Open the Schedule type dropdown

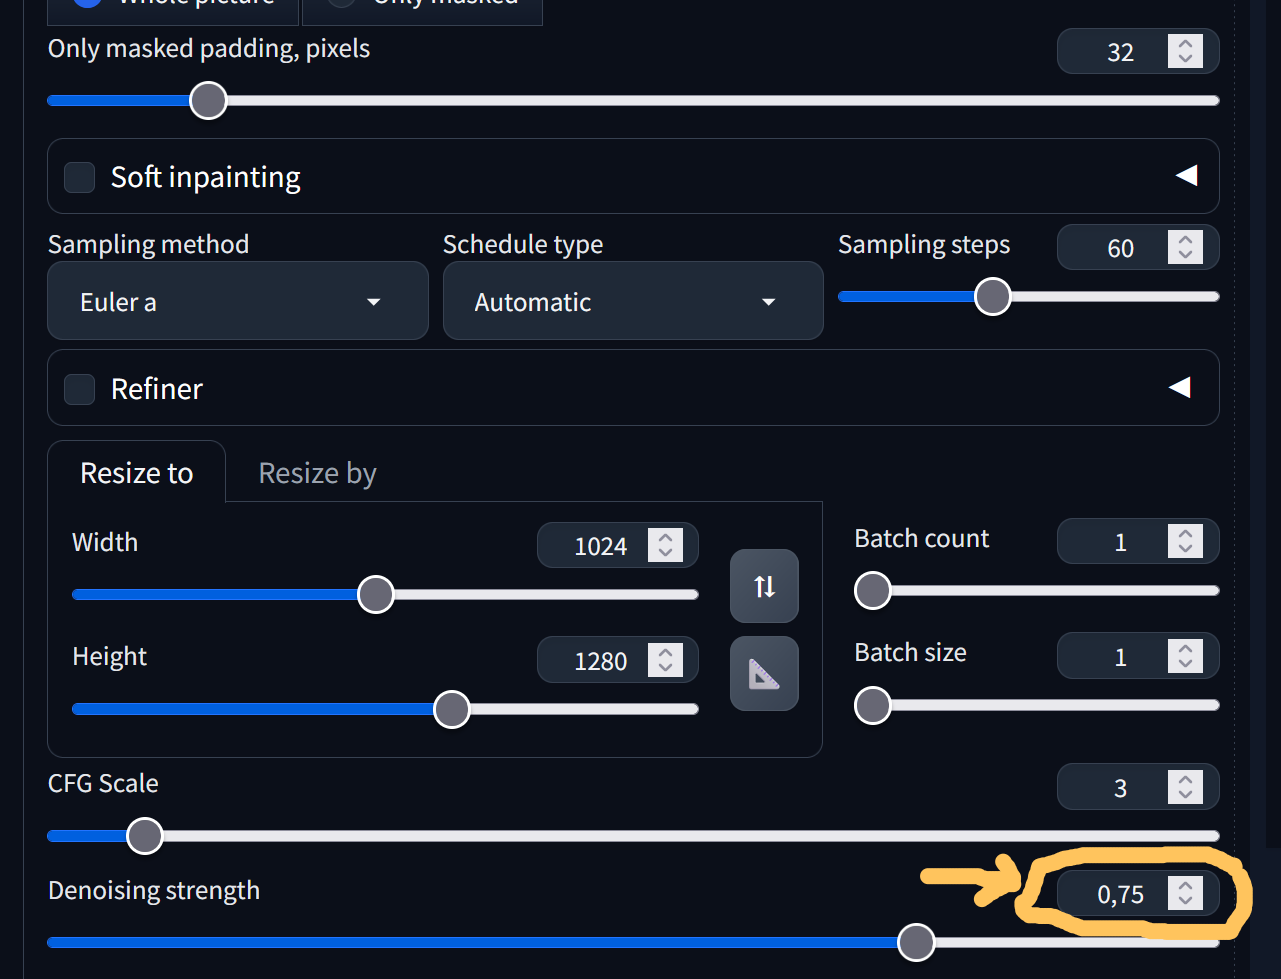click(632, 302)
